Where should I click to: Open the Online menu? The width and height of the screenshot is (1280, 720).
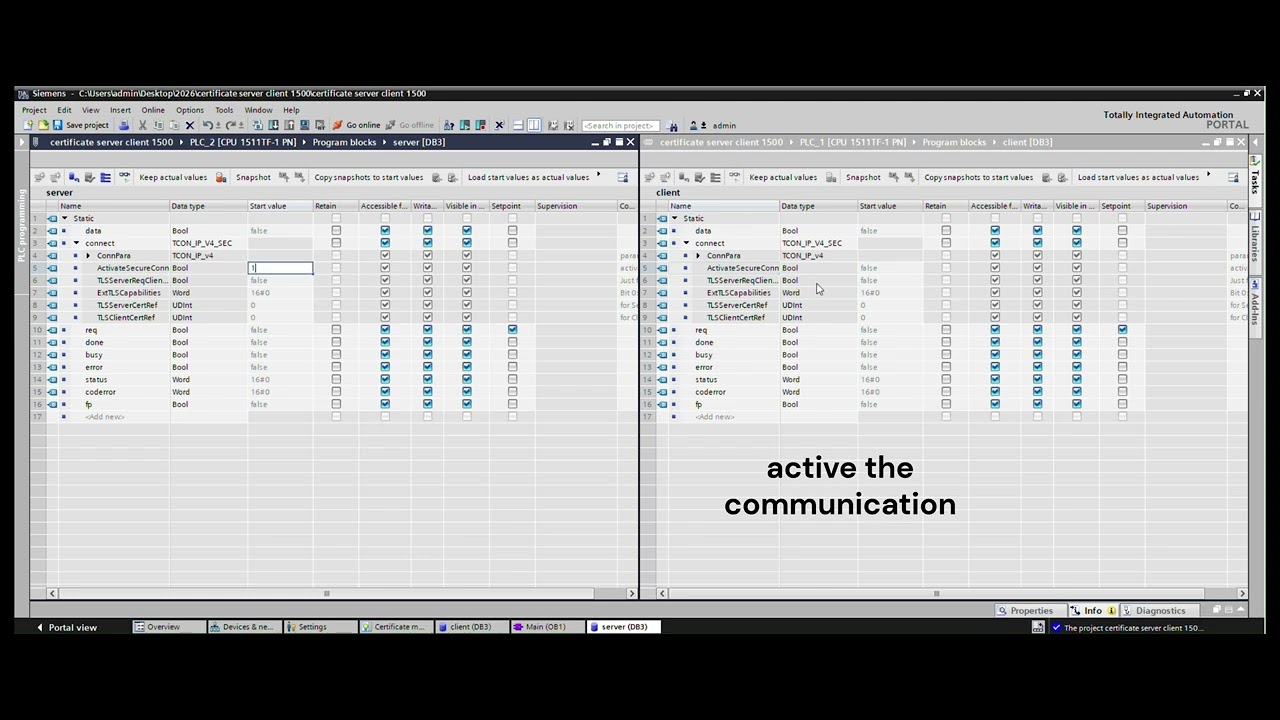coord(153,110)
